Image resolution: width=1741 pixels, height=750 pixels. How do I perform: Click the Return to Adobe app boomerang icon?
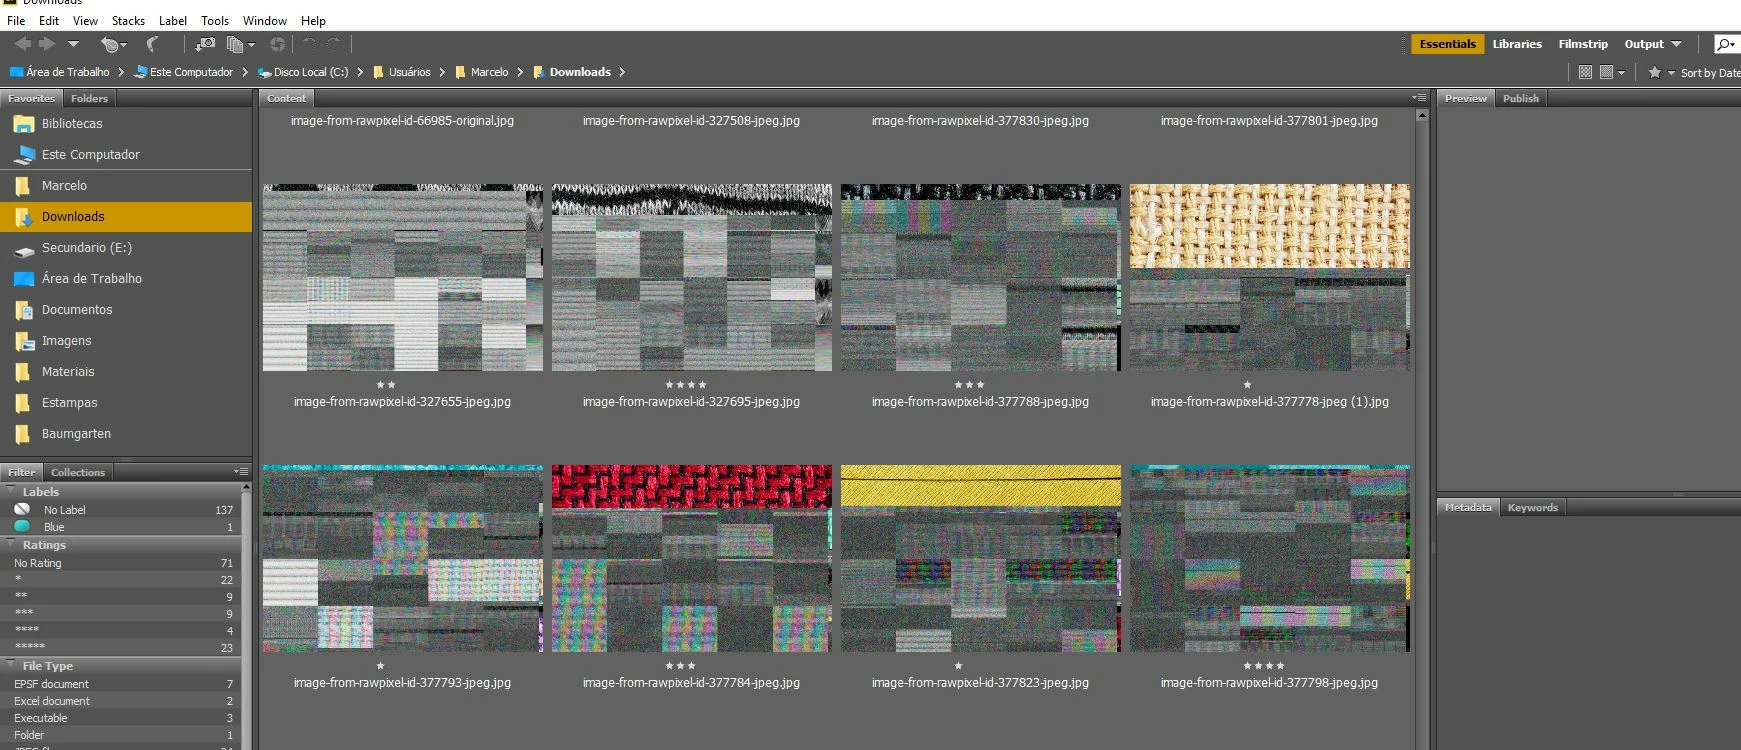153,44
